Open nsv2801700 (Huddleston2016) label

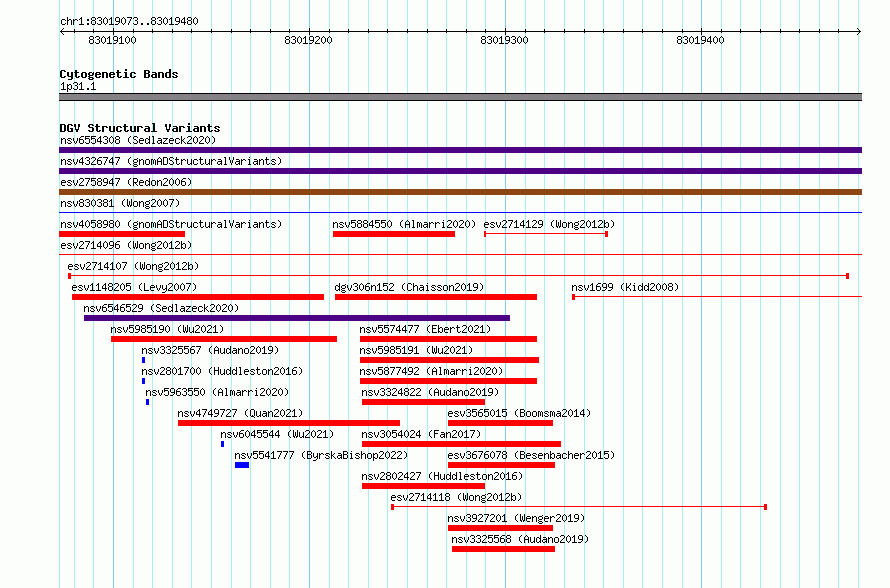(222, 371)
